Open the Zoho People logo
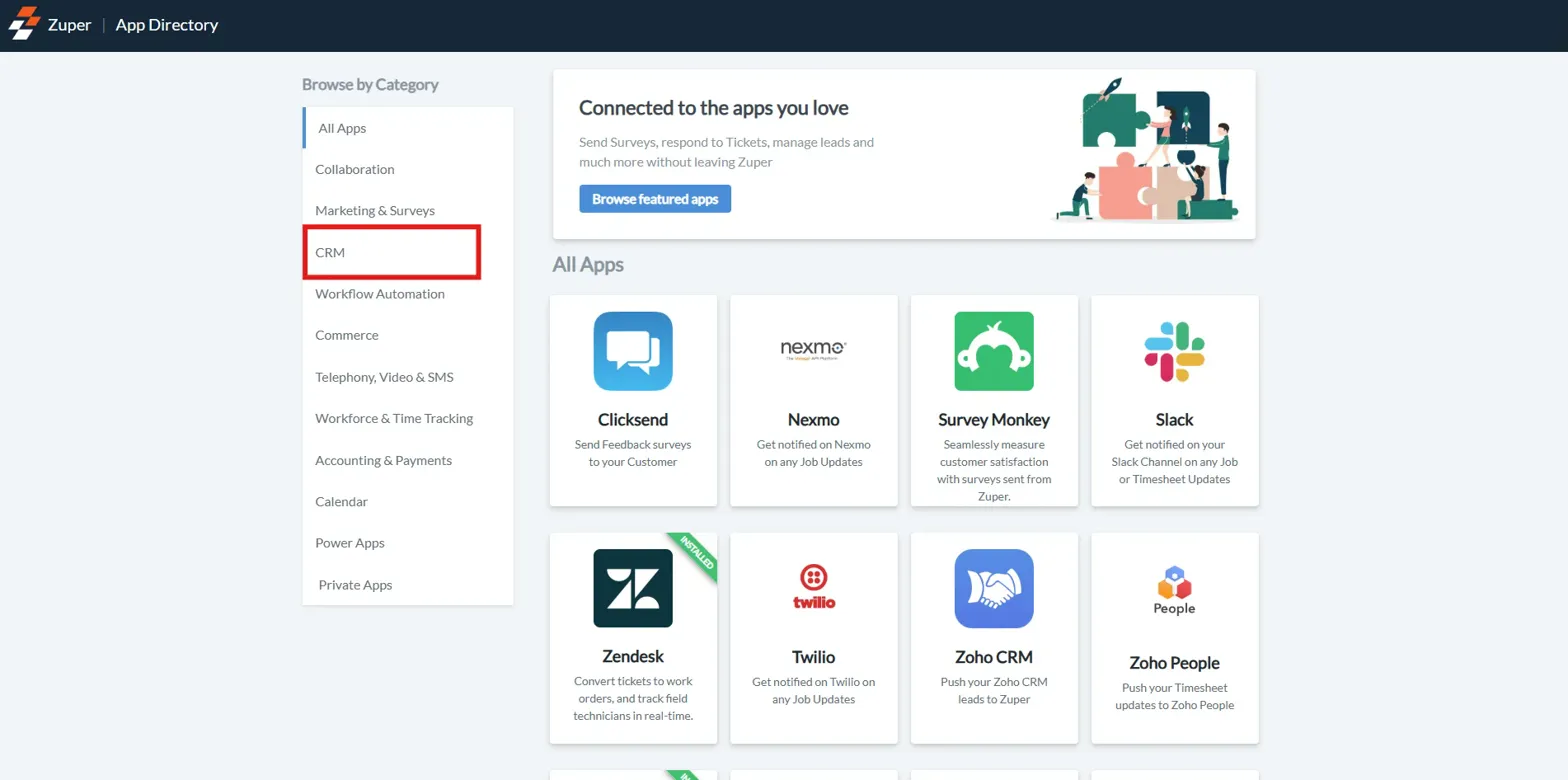 [x=1174, y=590]
